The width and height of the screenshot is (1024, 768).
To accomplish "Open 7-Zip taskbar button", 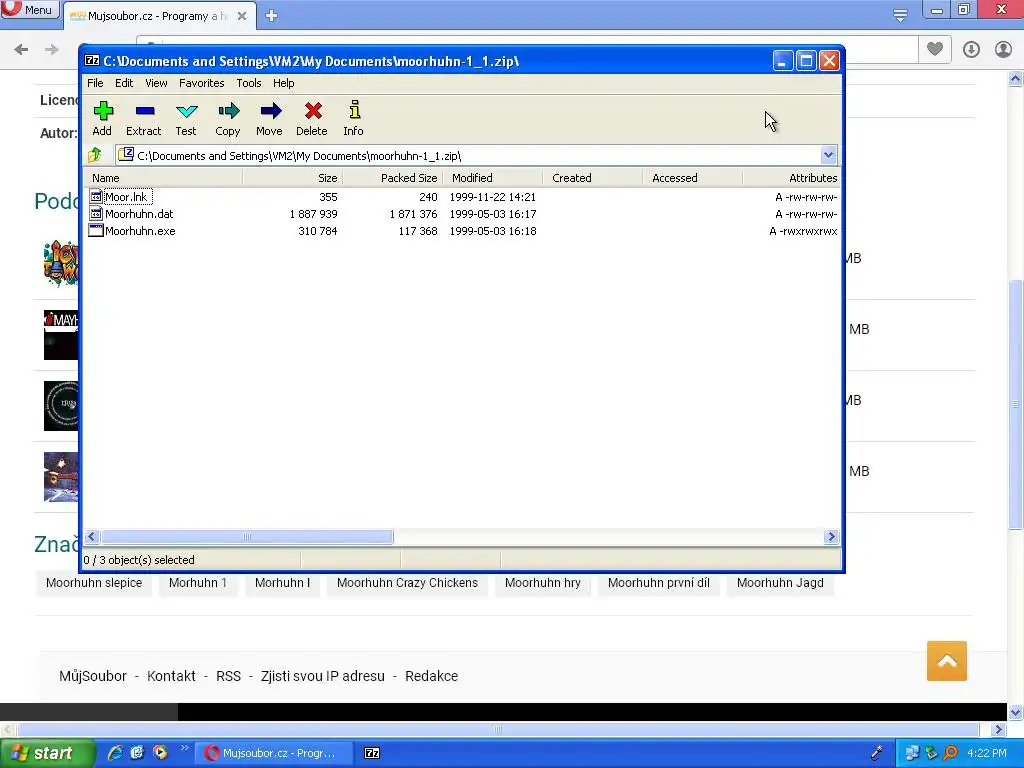I will [372, 753].
